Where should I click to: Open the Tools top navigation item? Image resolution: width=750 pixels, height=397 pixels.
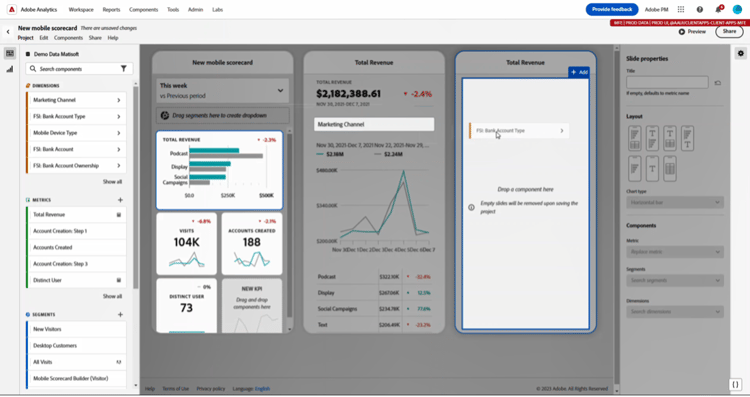click(x=173, y=10)
